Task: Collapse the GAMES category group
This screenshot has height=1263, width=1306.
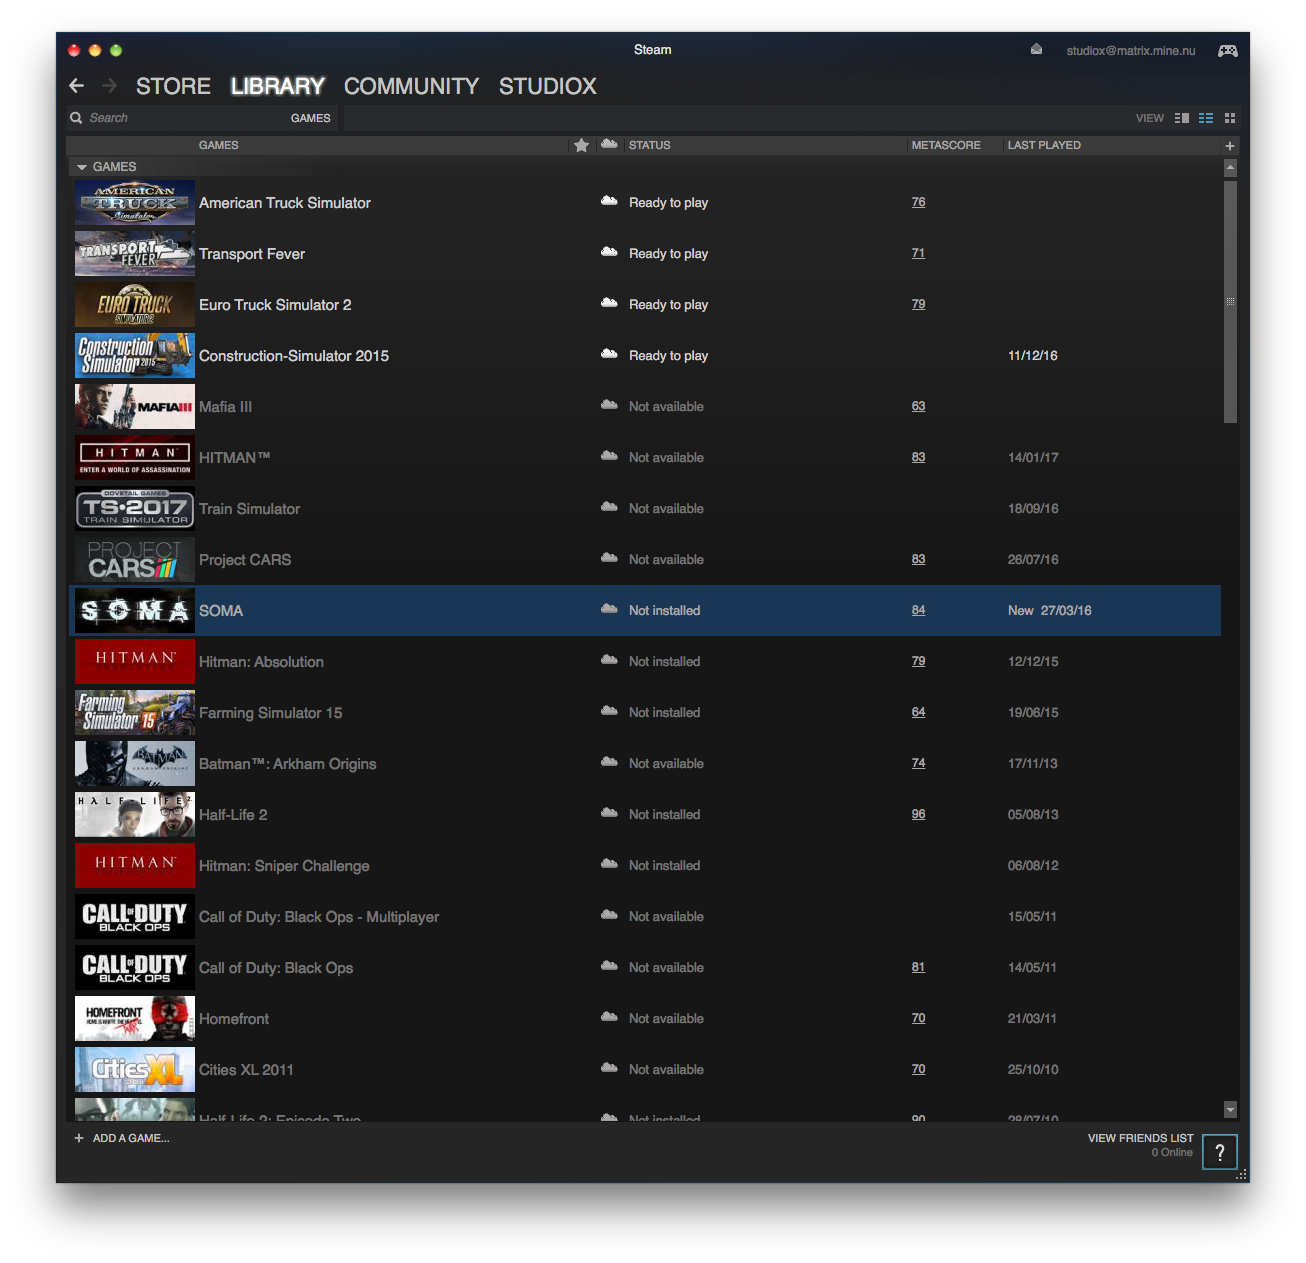Action: tap(82, 167)
